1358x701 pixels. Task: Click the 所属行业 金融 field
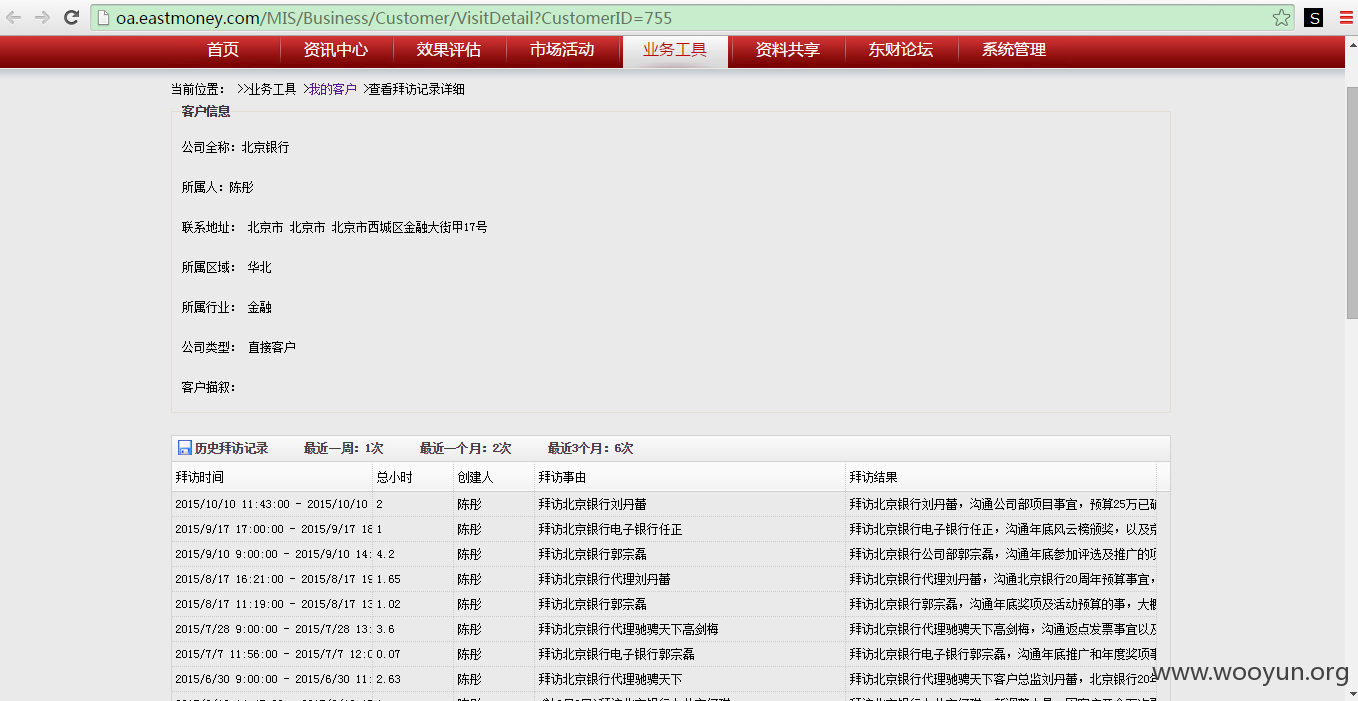pos(226,307)
